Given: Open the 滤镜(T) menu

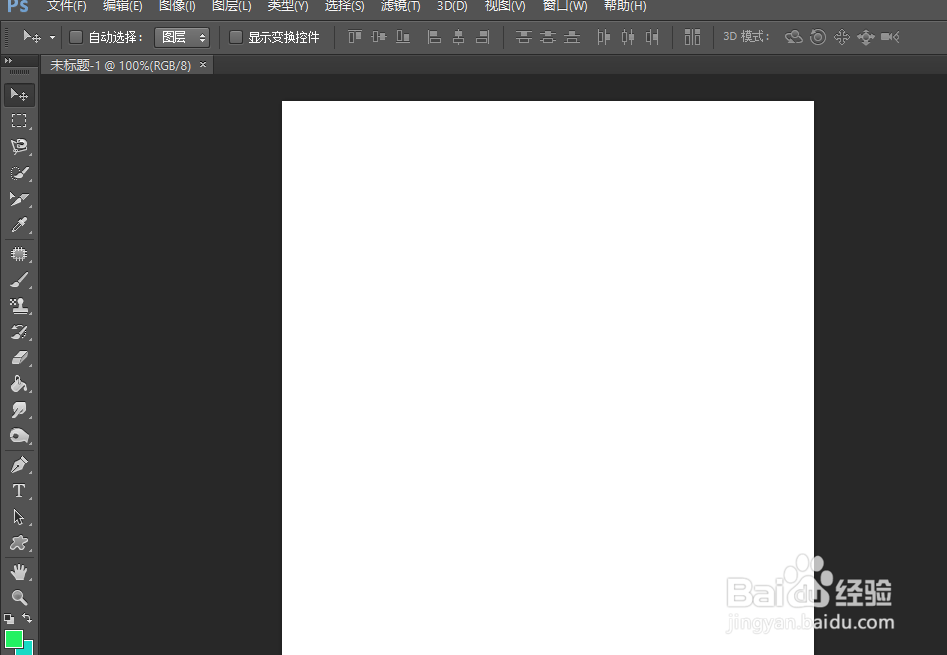Looking at the screenshot, I should pyautogui.click(x=400, y=6).
